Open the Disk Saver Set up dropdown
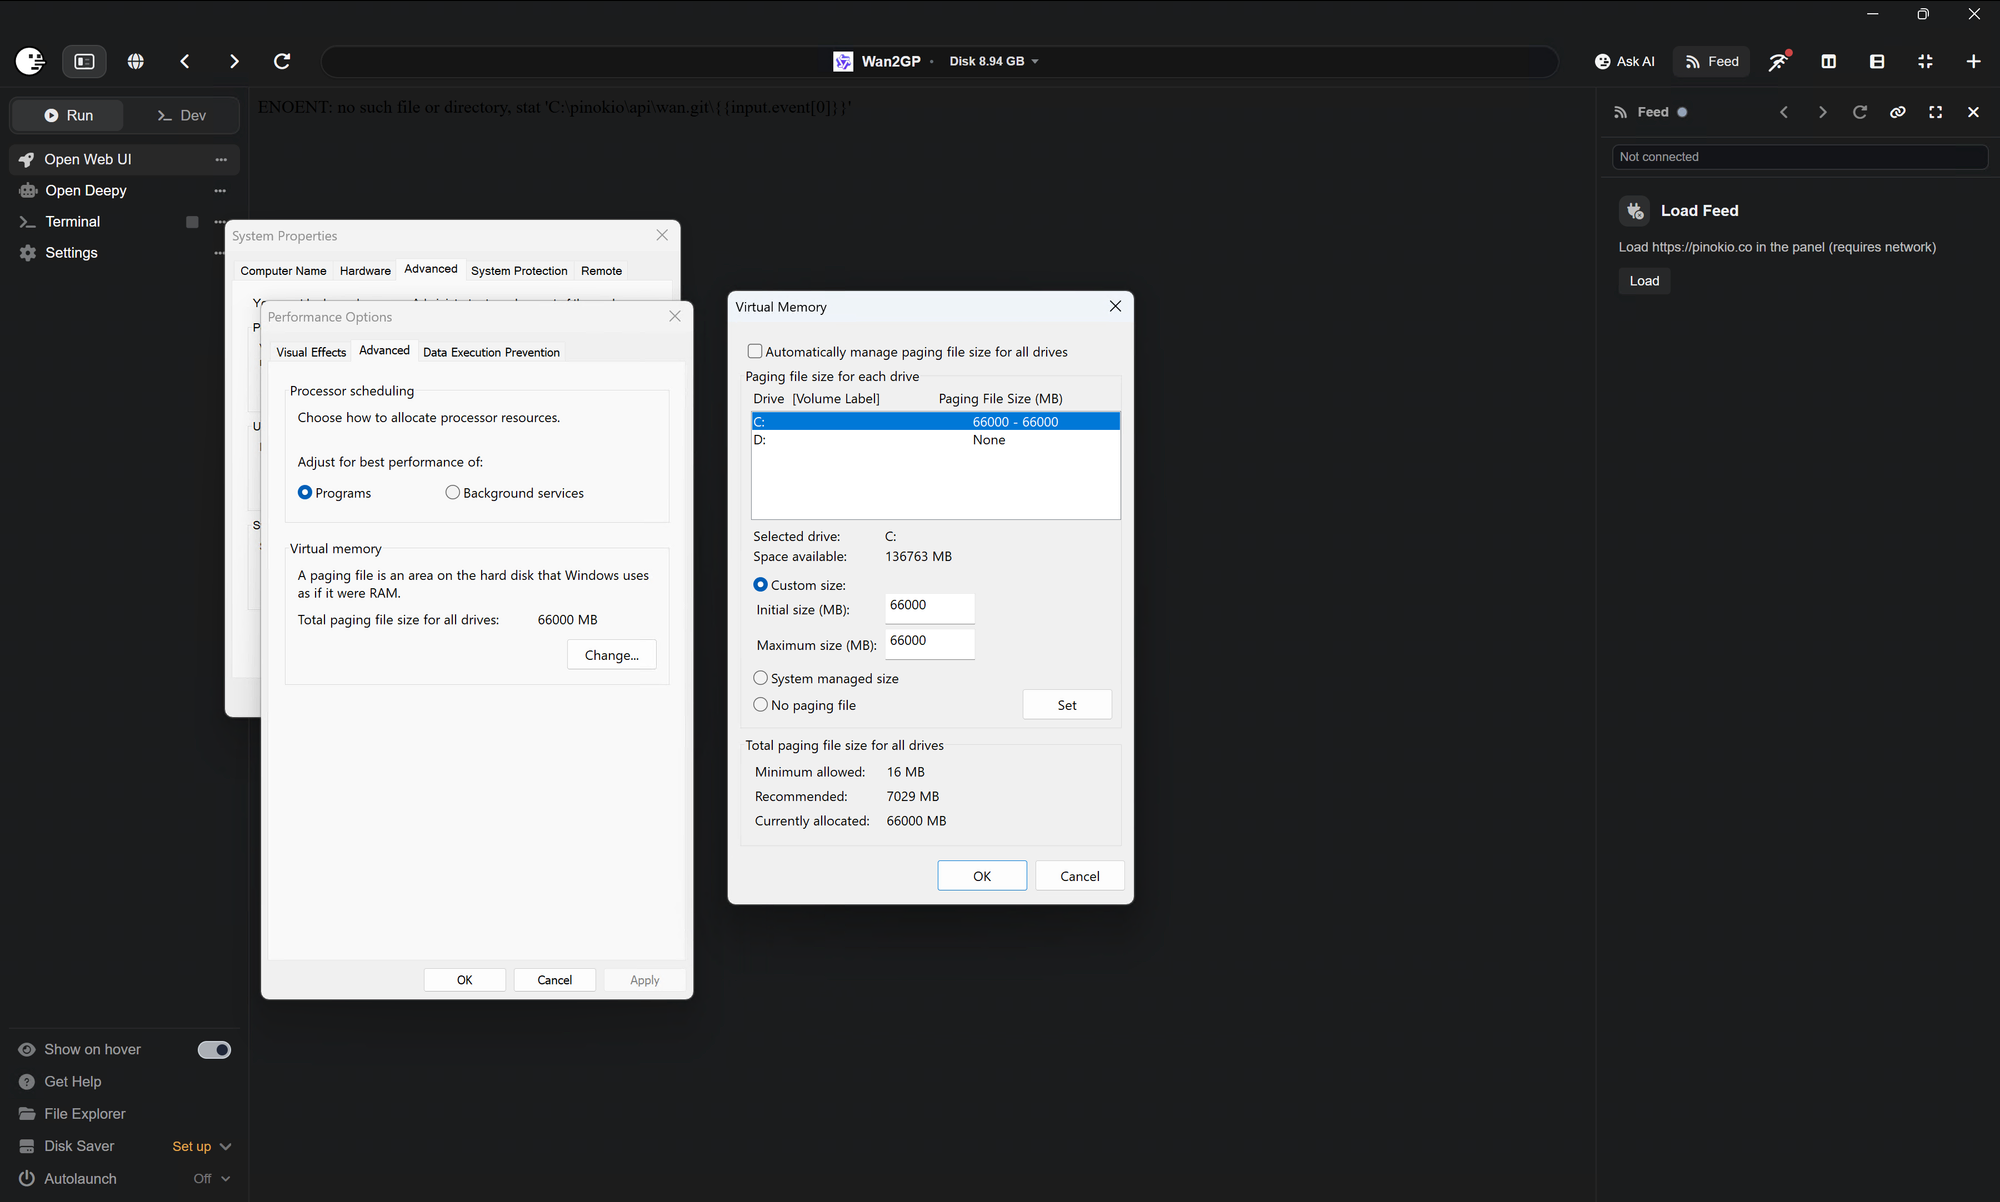The height and width of the screenshot is (1202, 2000). click(202, 1146)
